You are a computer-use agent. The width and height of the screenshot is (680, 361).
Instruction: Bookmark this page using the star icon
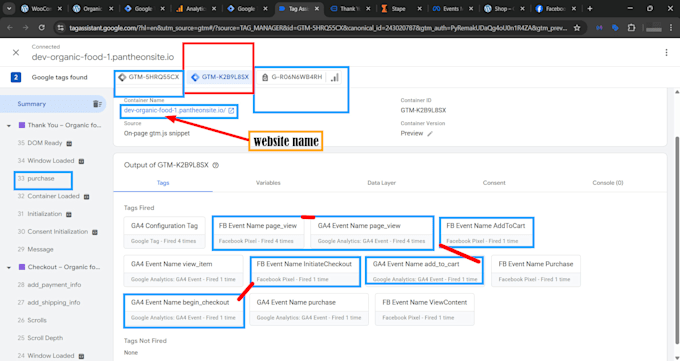pos(577,28)
